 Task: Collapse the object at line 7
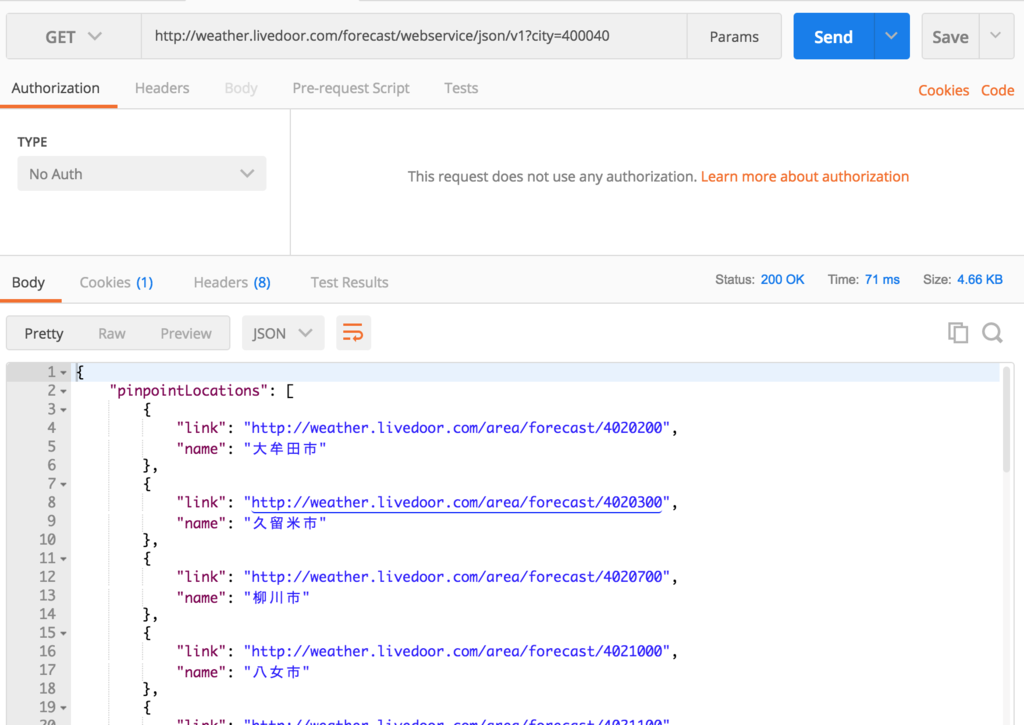point(63,485)
